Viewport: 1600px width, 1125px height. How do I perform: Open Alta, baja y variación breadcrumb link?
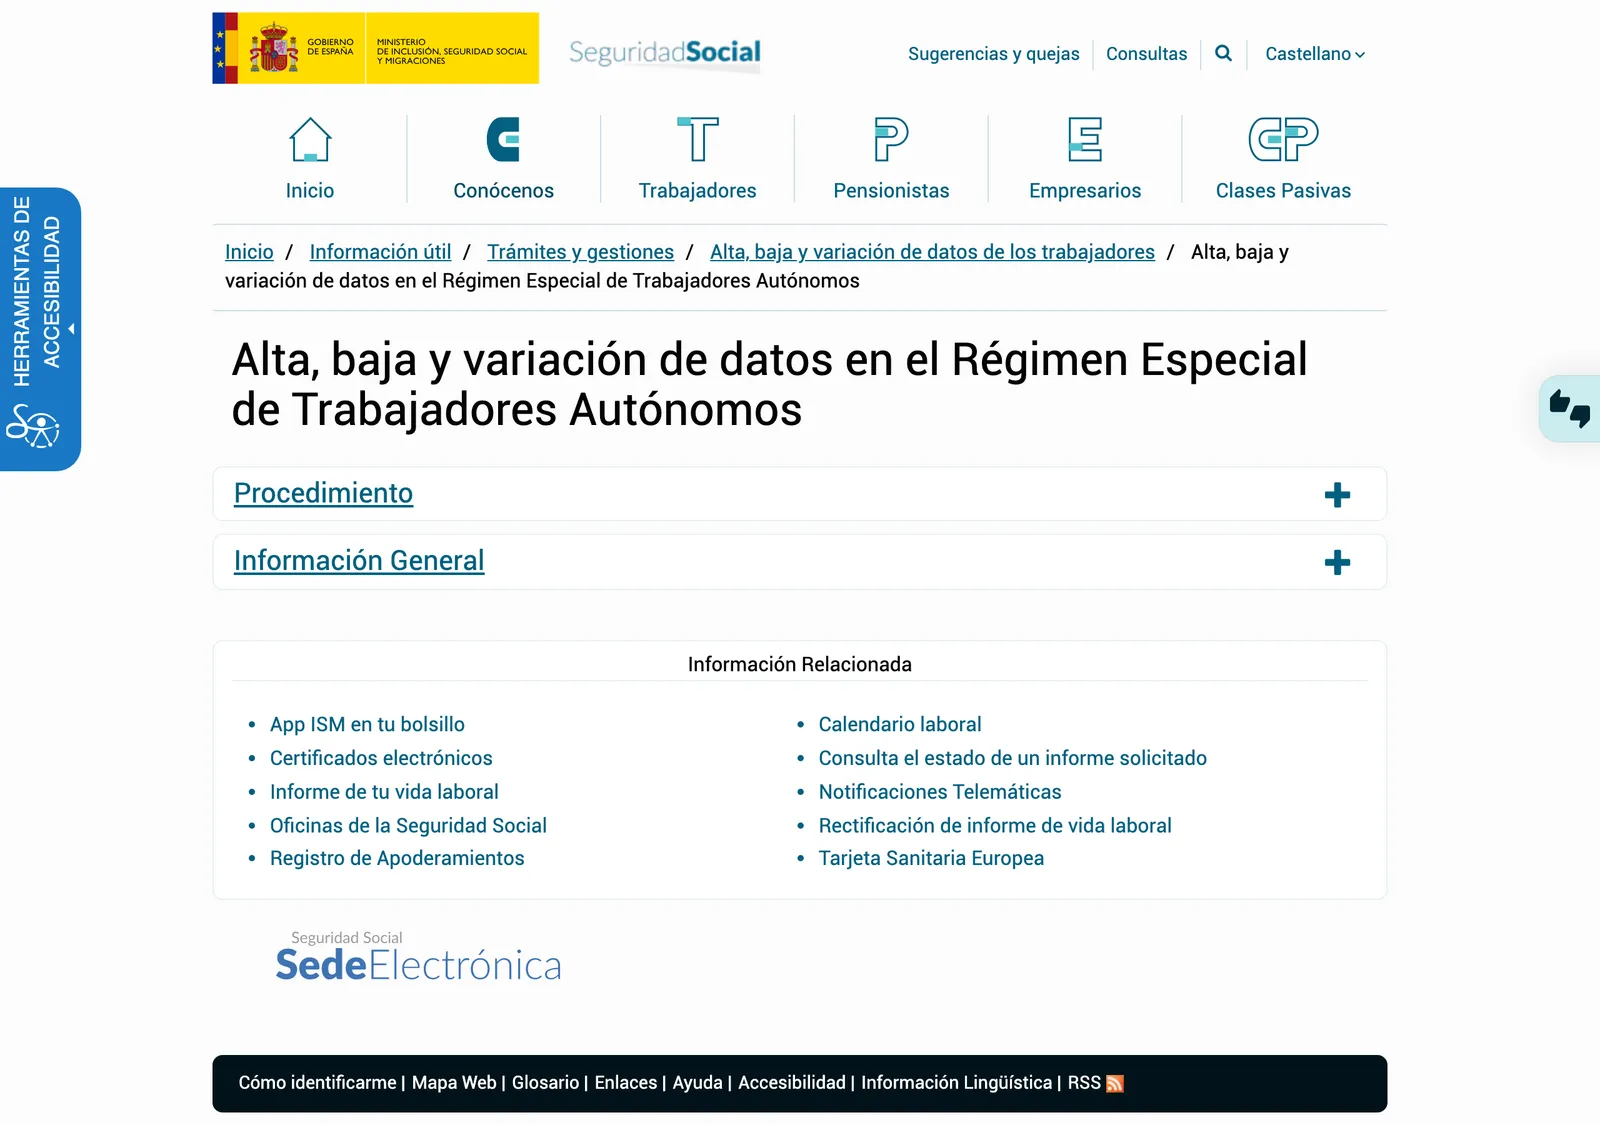(932, 252)
